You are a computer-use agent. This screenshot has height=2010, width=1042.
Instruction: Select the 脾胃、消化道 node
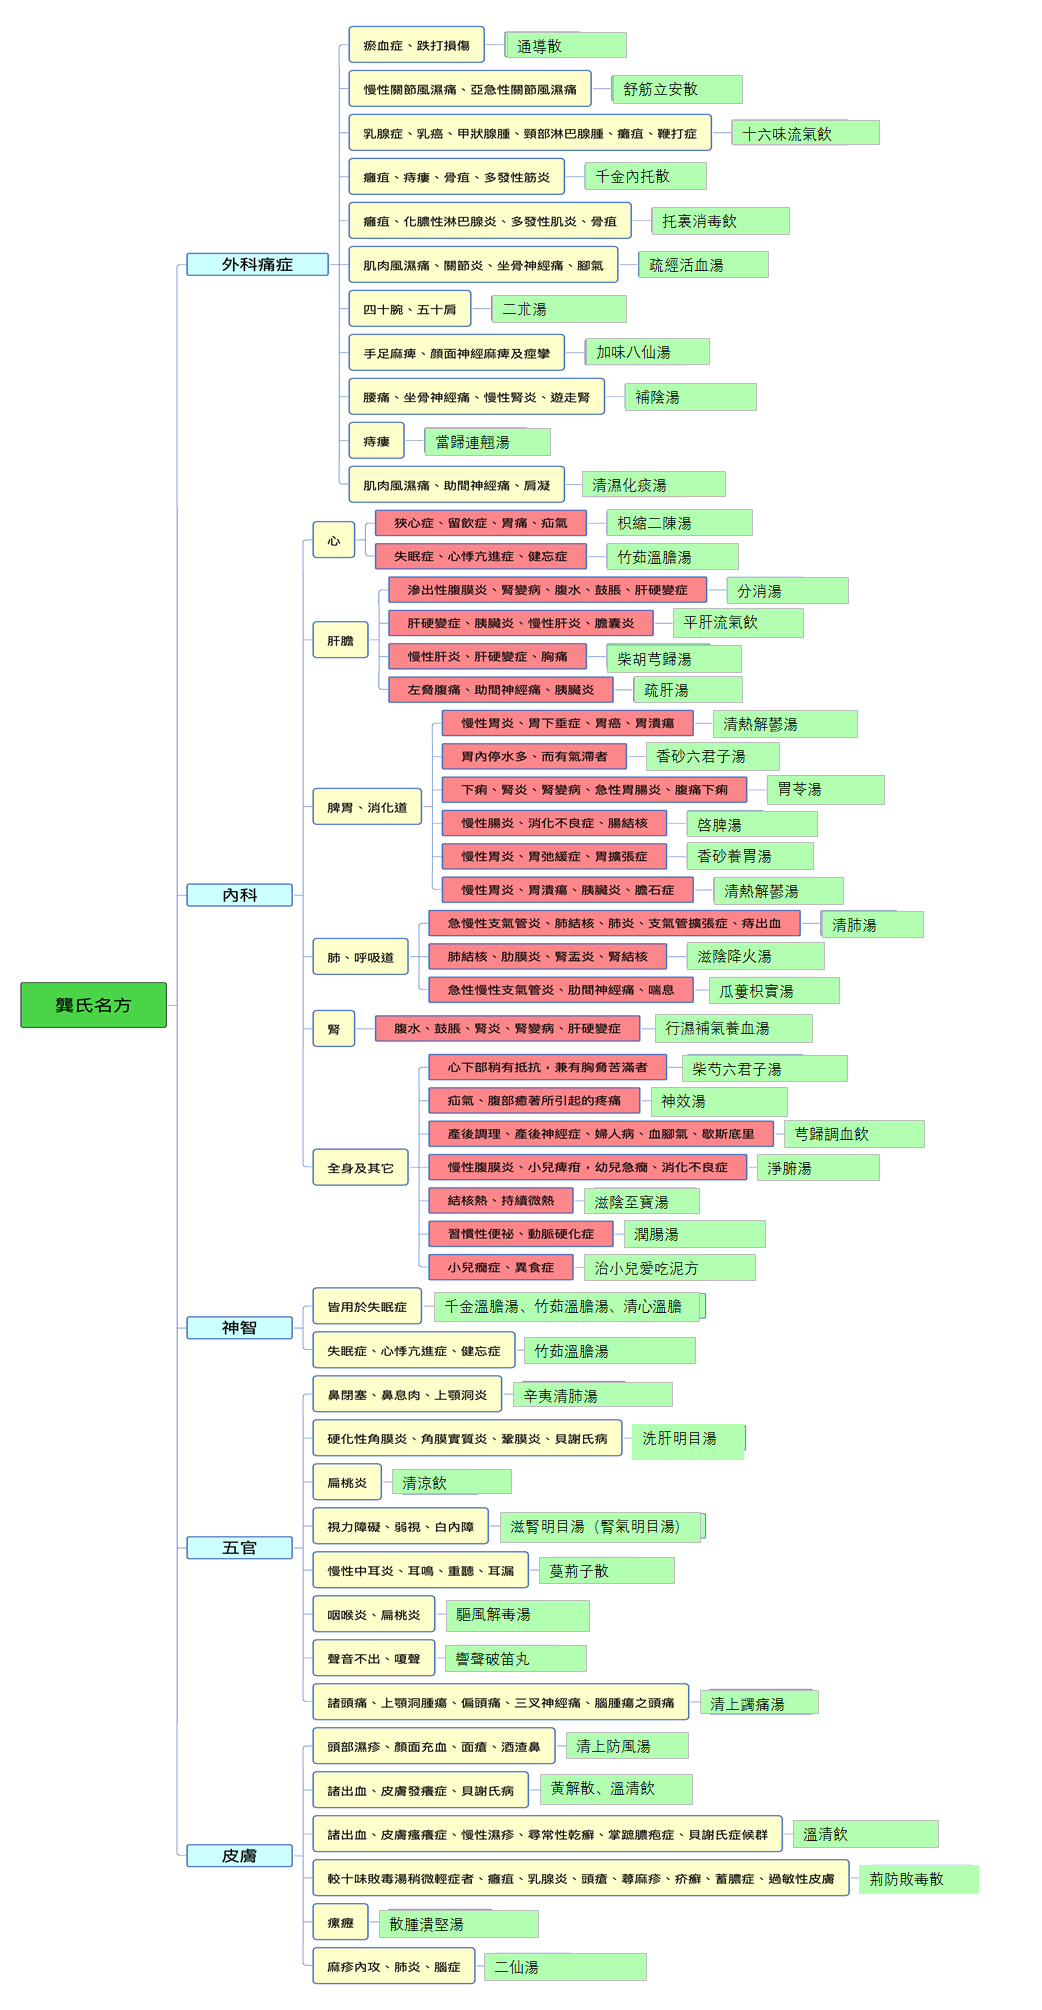pos(367,807)
